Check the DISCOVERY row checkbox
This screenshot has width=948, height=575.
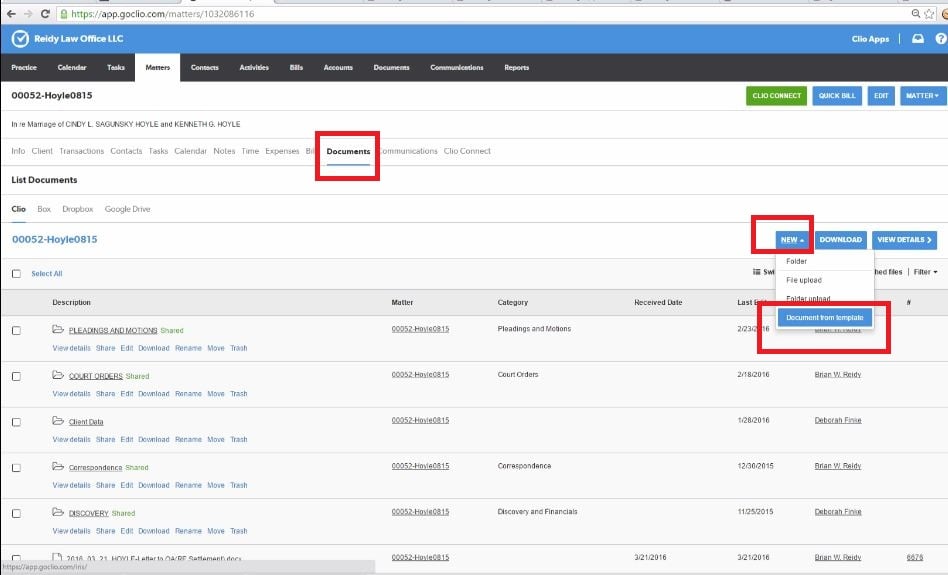16,514
